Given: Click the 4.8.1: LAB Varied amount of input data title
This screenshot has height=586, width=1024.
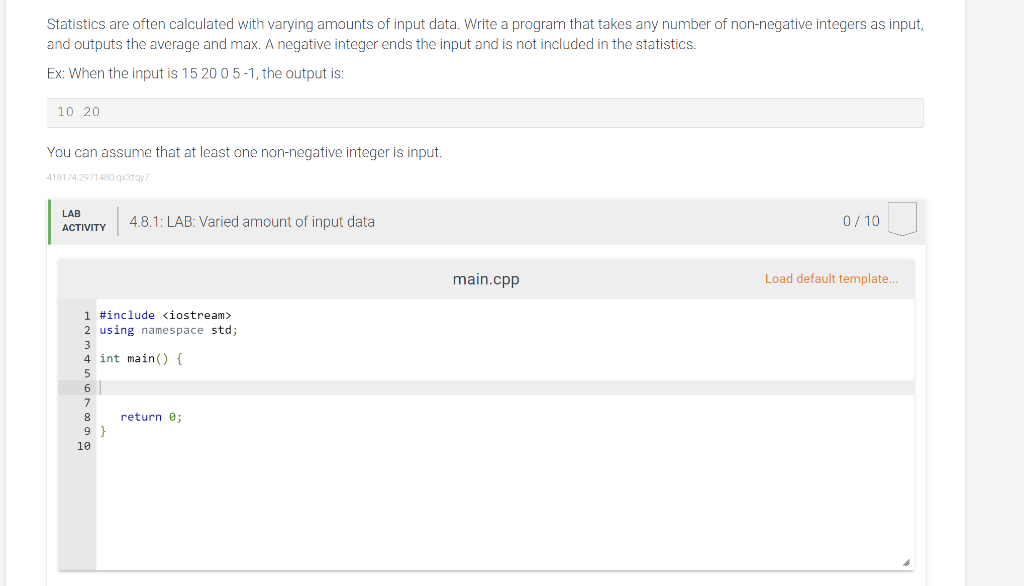Looking at the screenshot, I should (x=252, y=221).
